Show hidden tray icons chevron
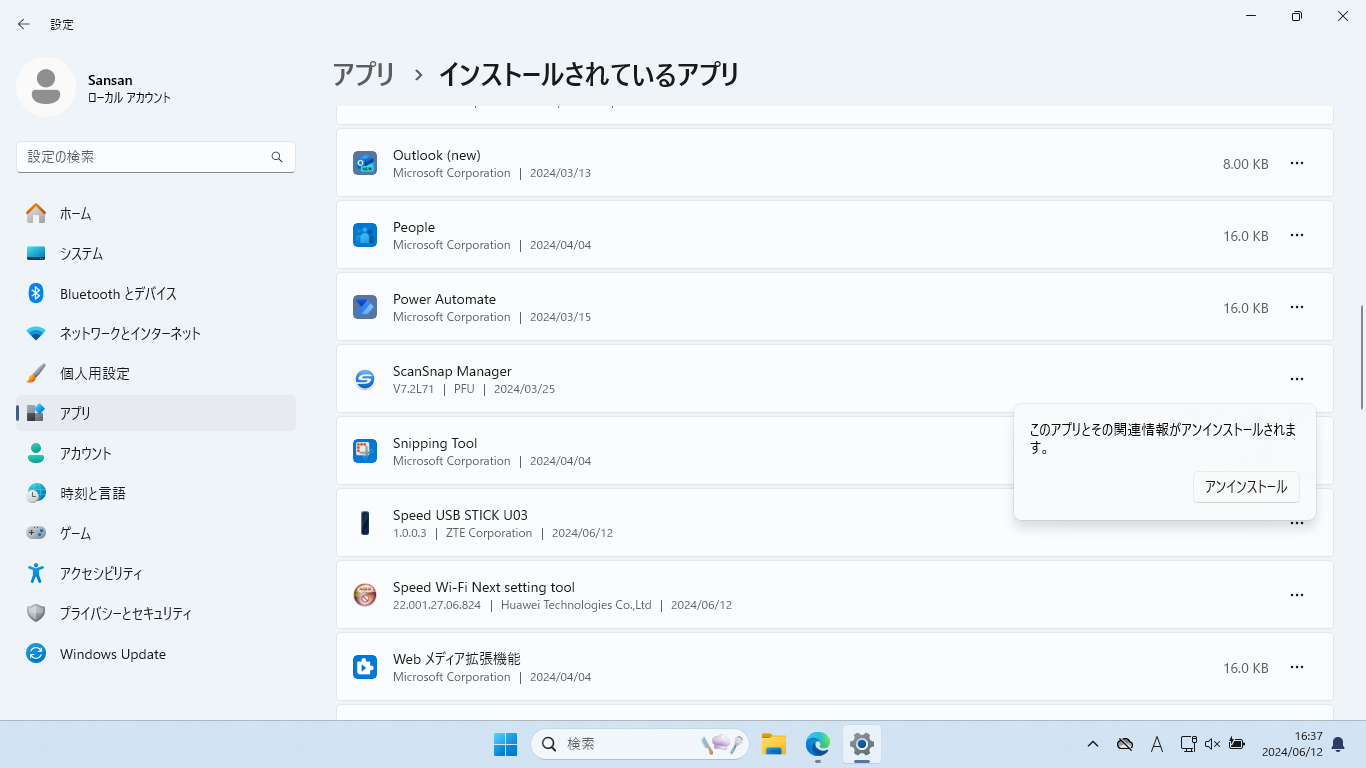Viewport: 1366px width, 768px height. click(1093, 744)
